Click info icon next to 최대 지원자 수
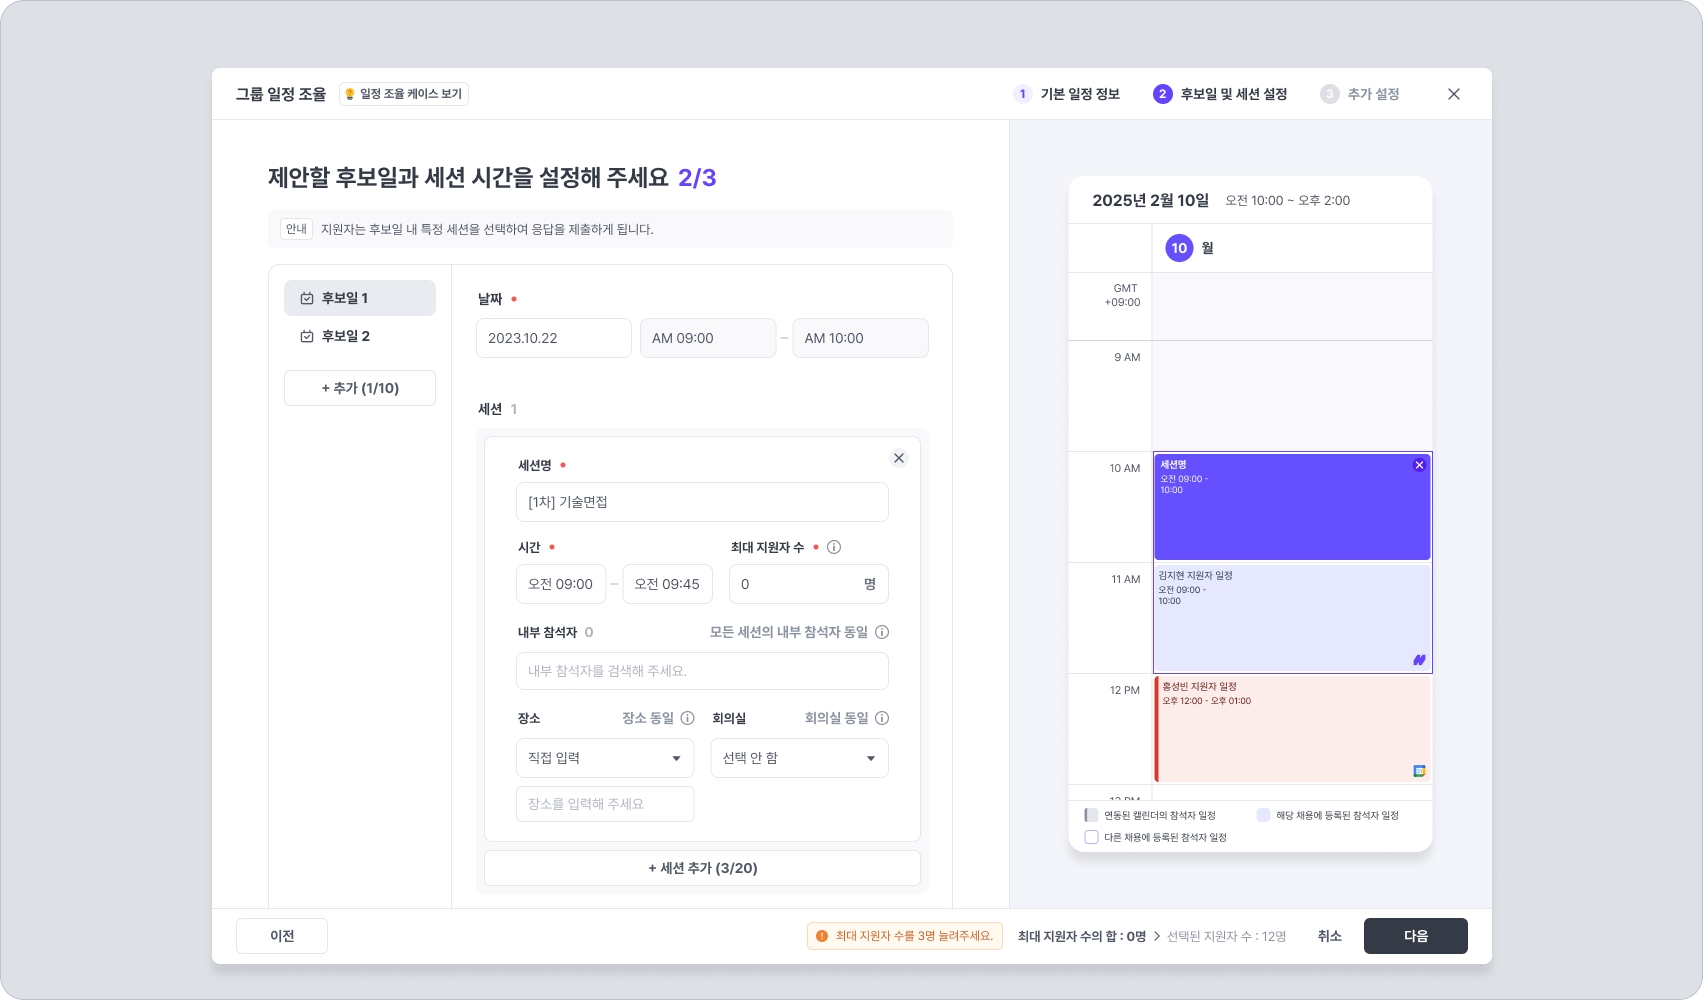 pos(834,547)
